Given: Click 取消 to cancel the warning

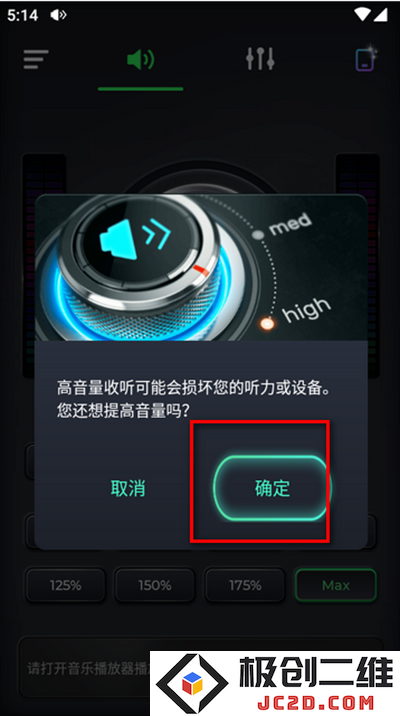Looking at the screenshot, I should click(128, 488).
